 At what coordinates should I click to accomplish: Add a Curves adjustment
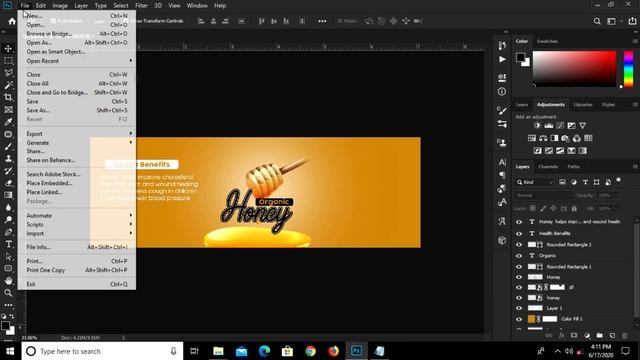point(560,126)
